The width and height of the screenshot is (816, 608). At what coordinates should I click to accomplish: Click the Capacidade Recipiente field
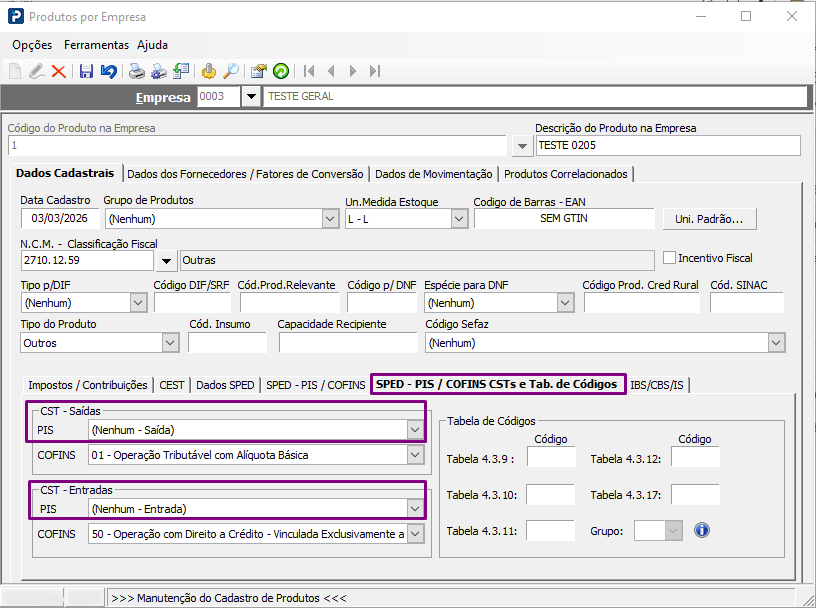348,343
